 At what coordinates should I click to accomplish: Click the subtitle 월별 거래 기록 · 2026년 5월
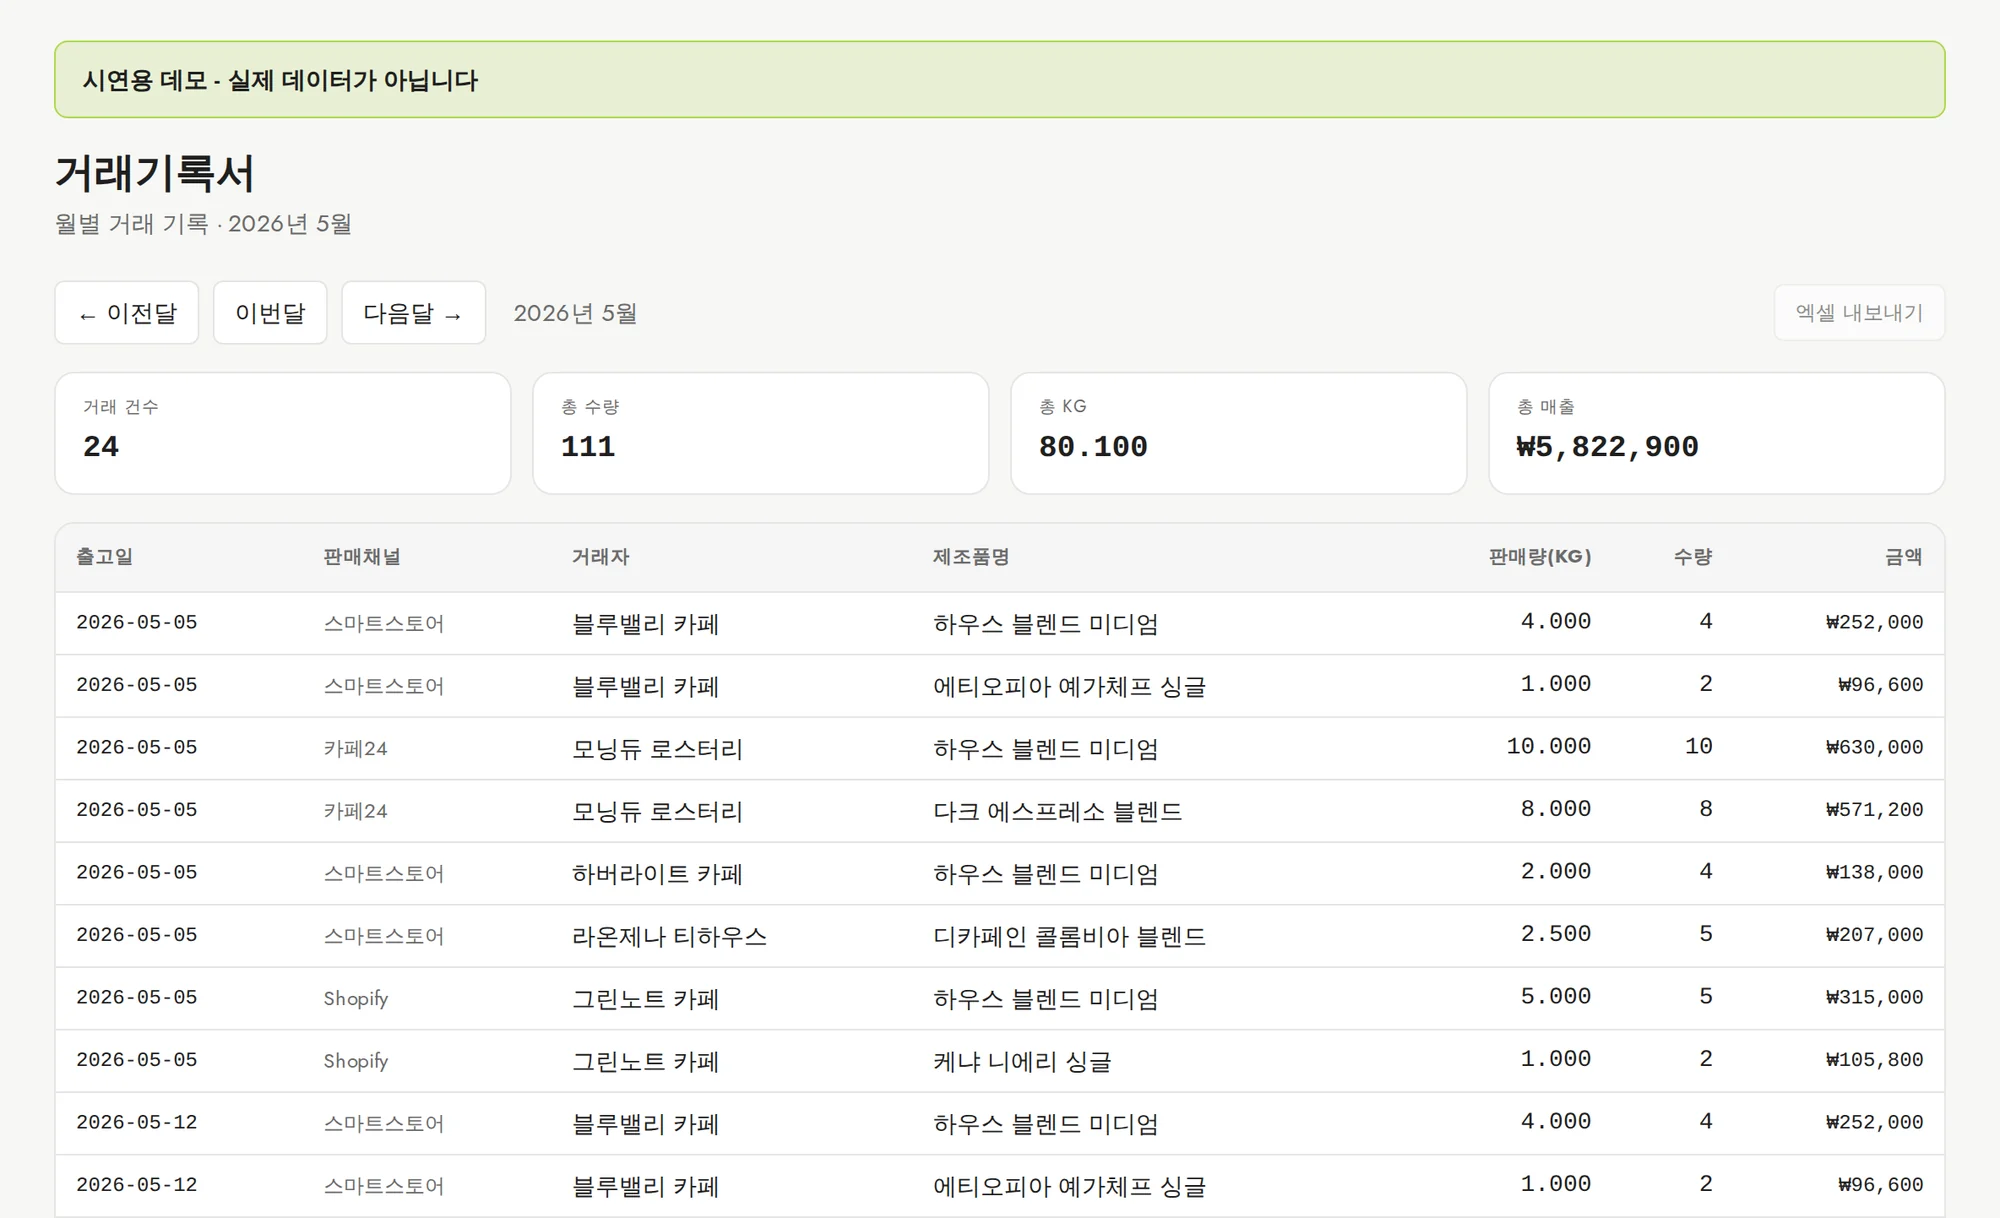pyautogui.click(x=203, y=224)
